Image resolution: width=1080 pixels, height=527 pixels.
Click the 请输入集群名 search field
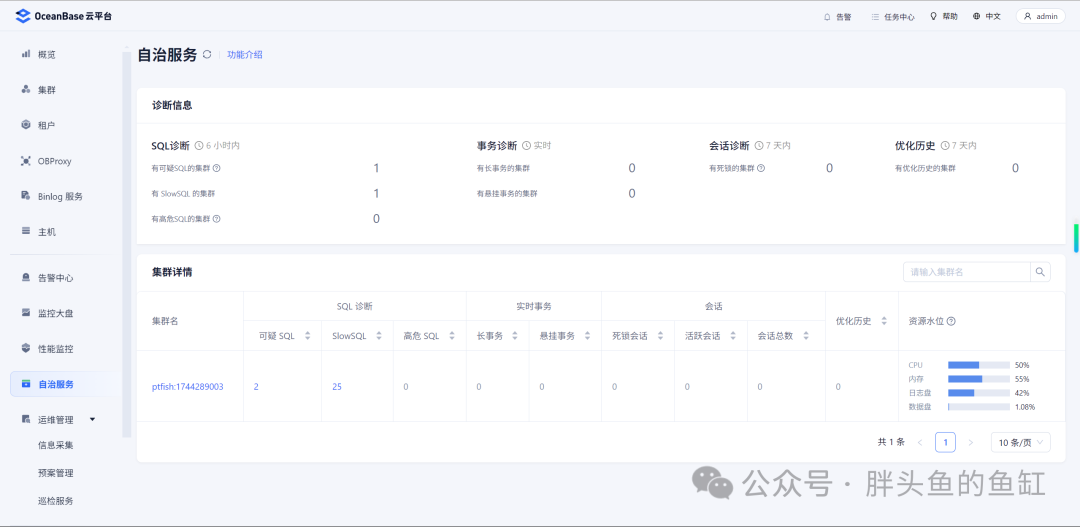point(967,272)
